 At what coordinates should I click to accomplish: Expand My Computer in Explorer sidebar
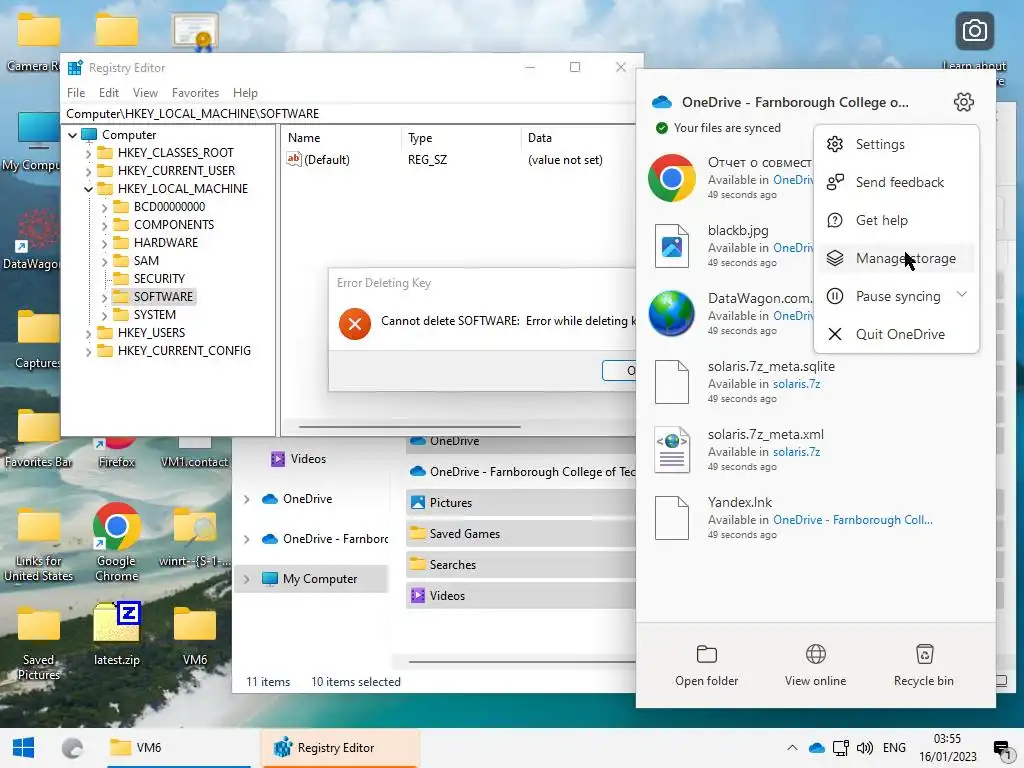point(247,579)
